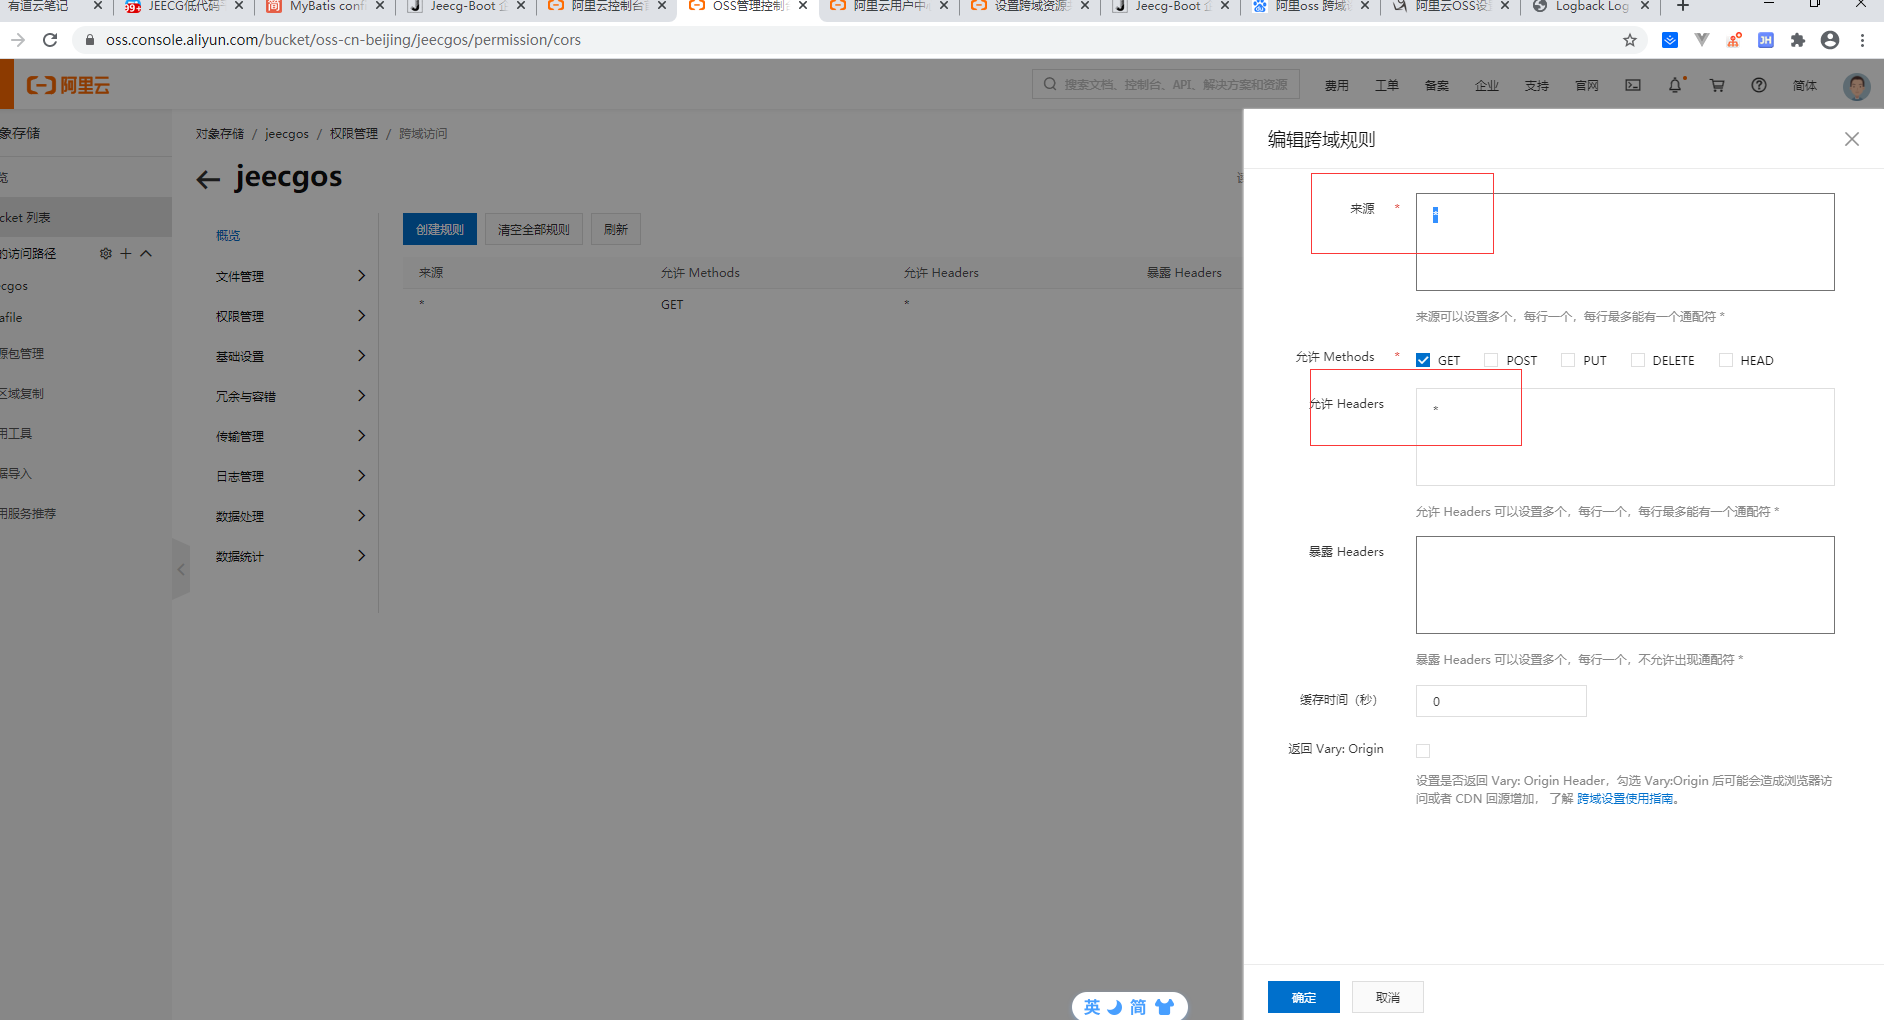
Task: Open a new browser tab
Action: click(1683, 6)
